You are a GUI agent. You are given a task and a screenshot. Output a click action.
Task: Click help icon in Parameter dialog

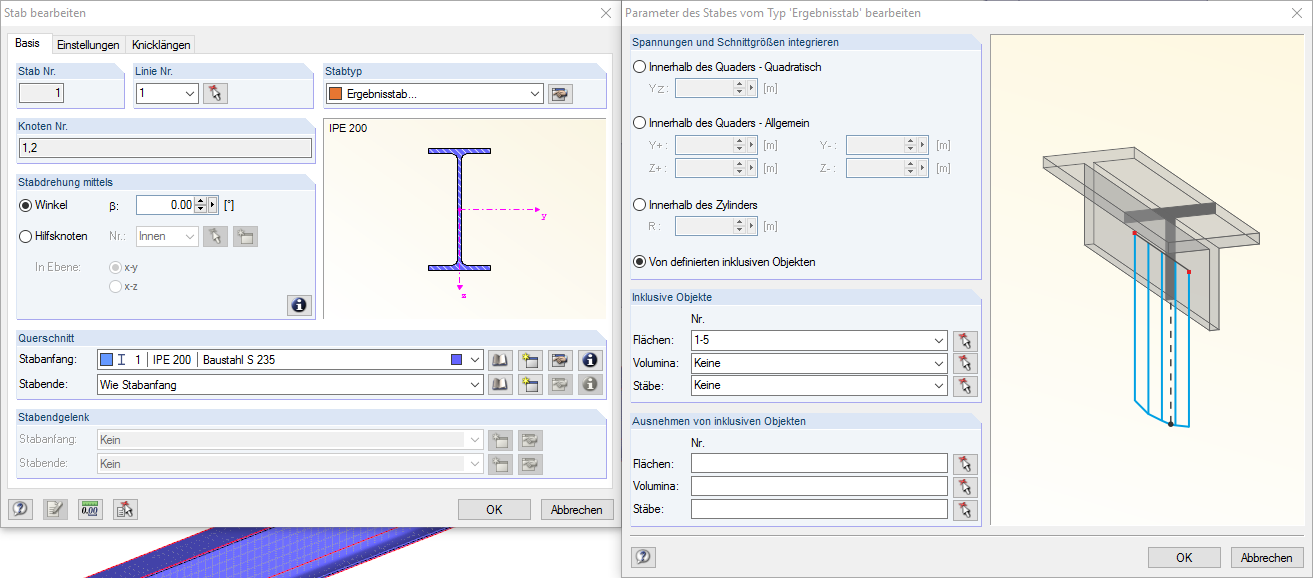pyautogui.click(x=644, y=557)
